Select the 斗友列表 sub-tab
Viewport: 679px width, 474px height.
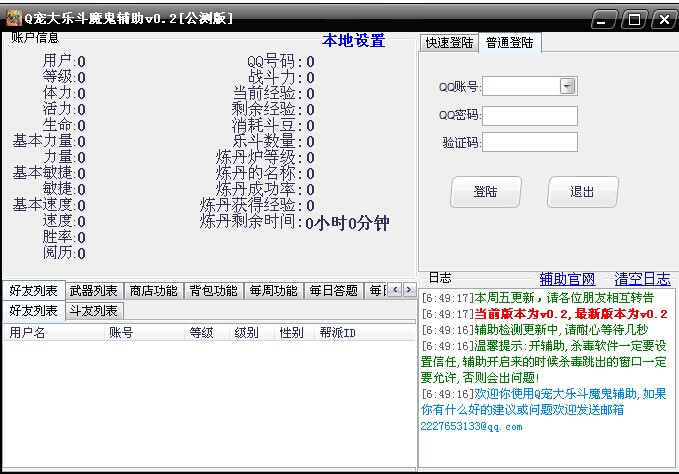(x=94, y=311)
